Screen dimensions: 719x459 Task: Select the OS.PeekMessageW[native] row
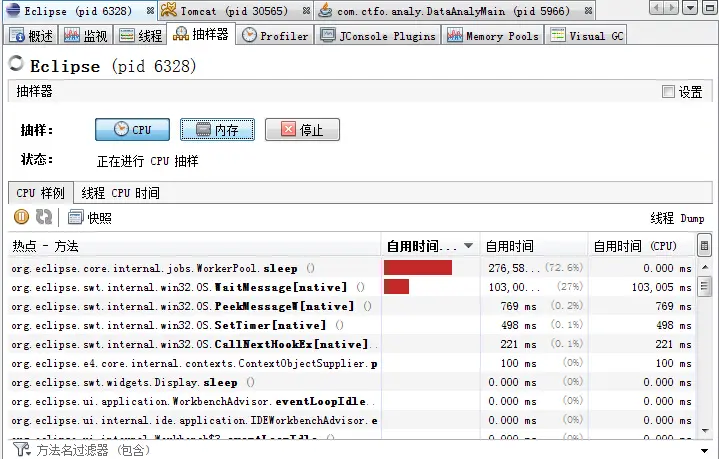352,306
